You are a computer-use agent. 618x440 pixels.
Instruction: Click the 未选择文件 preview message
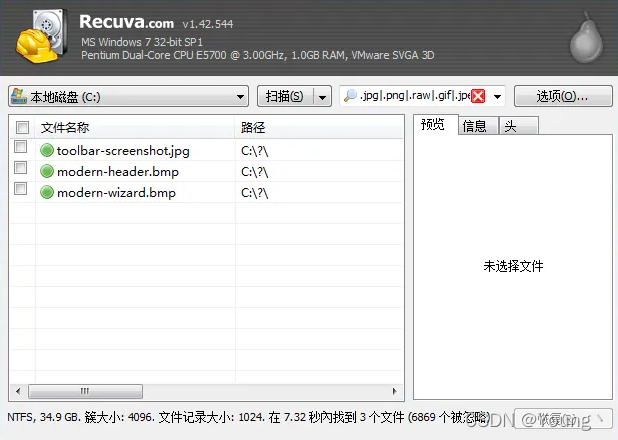click(x=513, y=266)
